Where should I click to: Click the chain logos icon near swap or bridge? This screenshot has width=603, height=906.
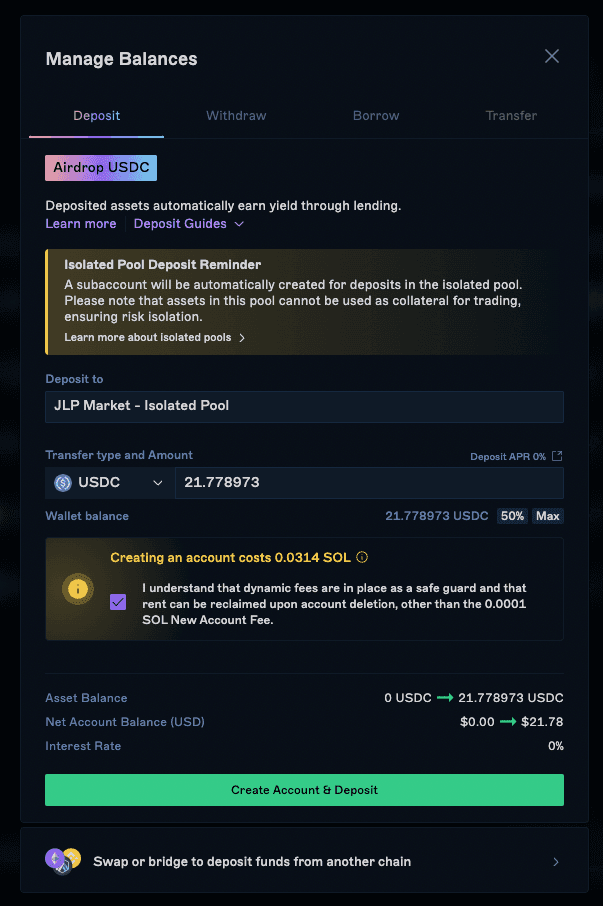(x=63, y=861)
